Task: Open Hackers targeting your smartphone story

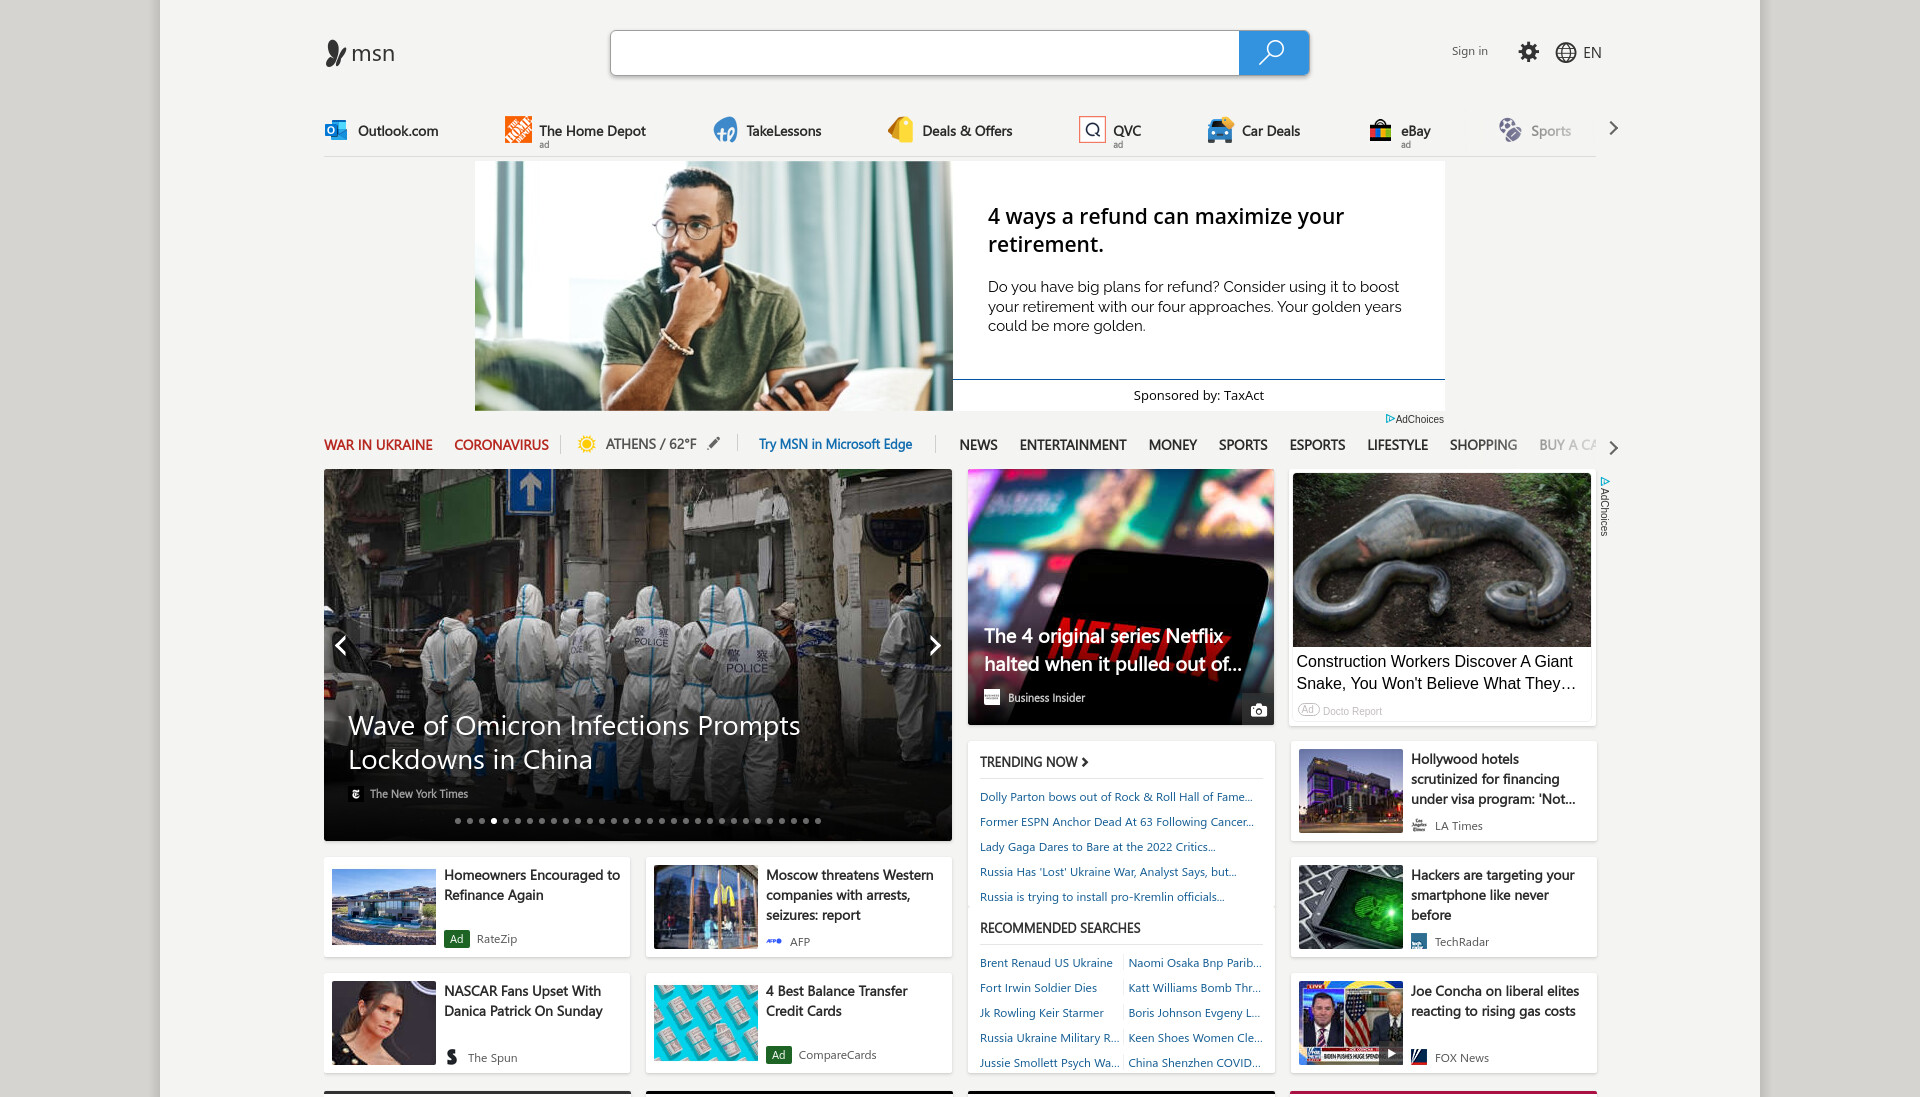Action: [1443, 907]
